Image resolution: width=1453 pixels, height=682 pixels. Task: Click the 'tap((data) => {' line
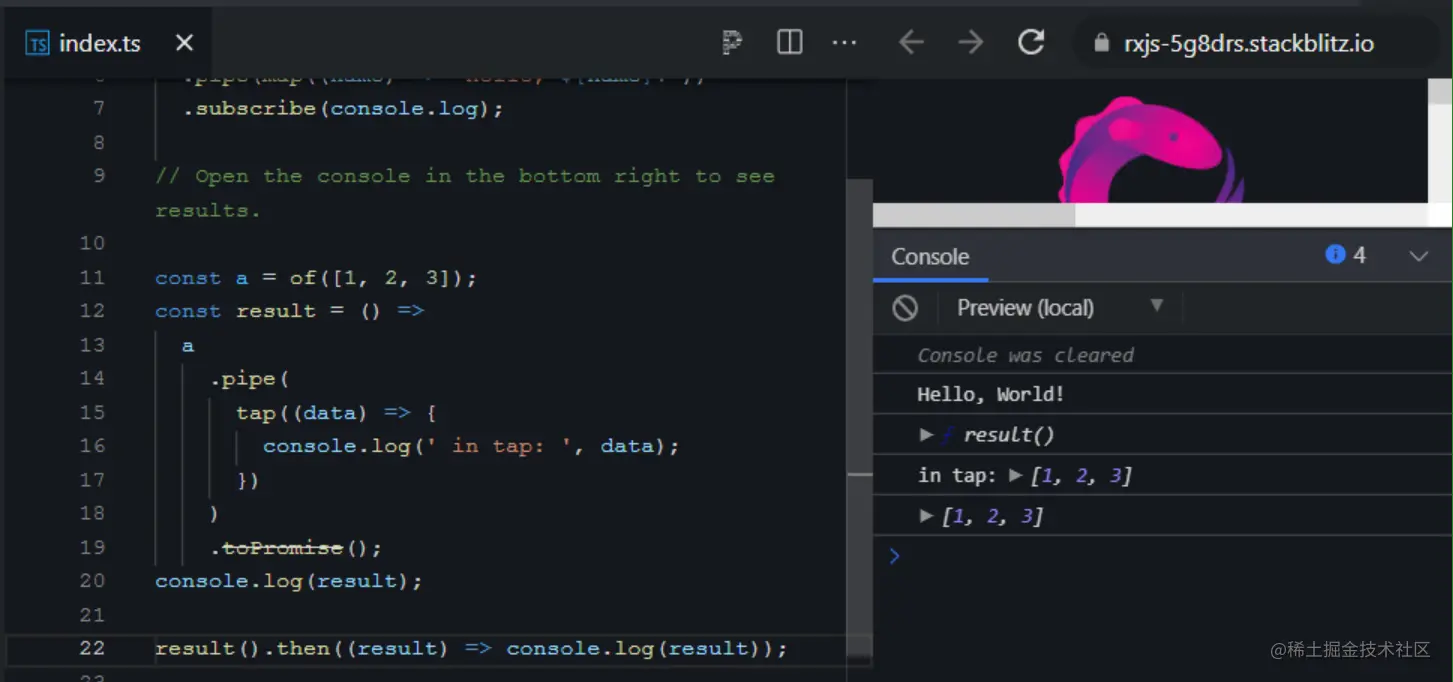pyautogui.click(x=336, y=412)
